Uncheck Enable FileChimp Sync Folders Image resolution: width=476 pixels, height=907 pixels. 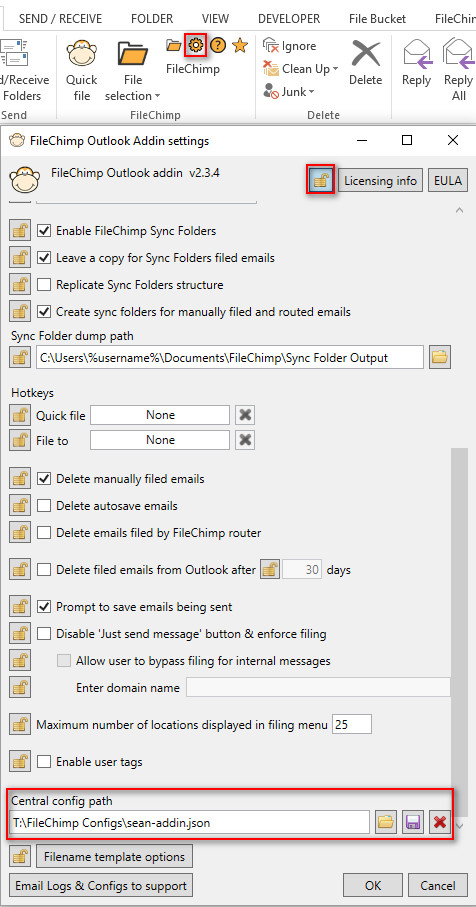44,231
